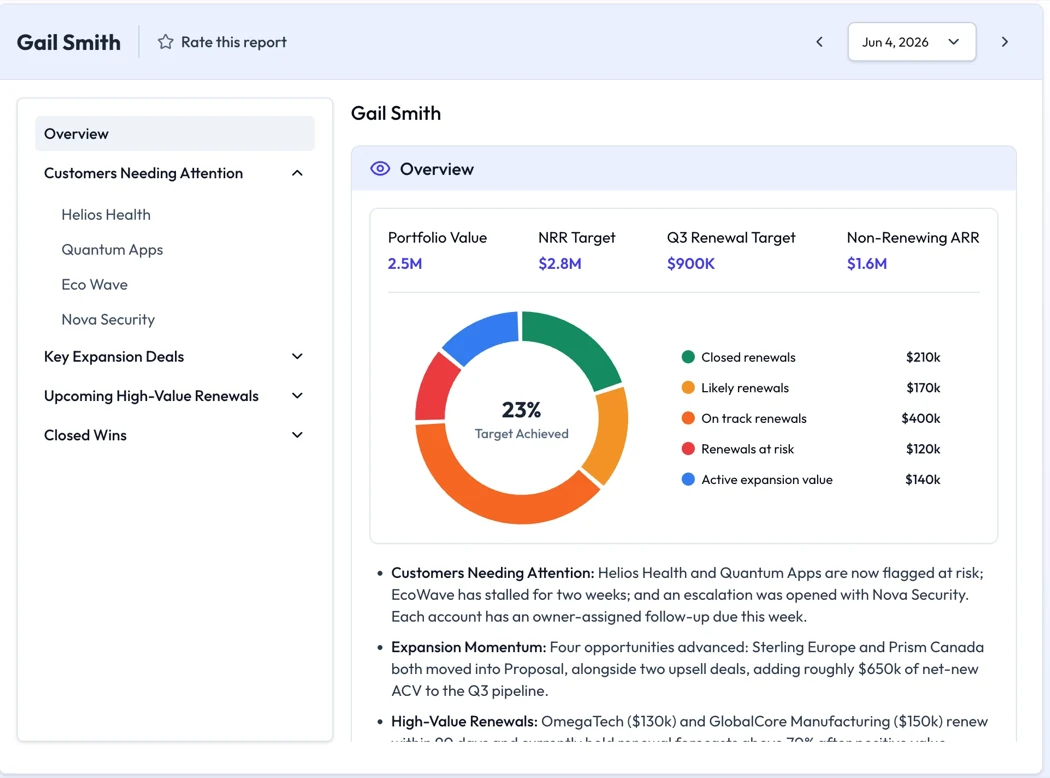The image size is (1050, 778).
Task: Click the yellow donut chart segment
Action: pyautogui.click(x=611, y=435)
